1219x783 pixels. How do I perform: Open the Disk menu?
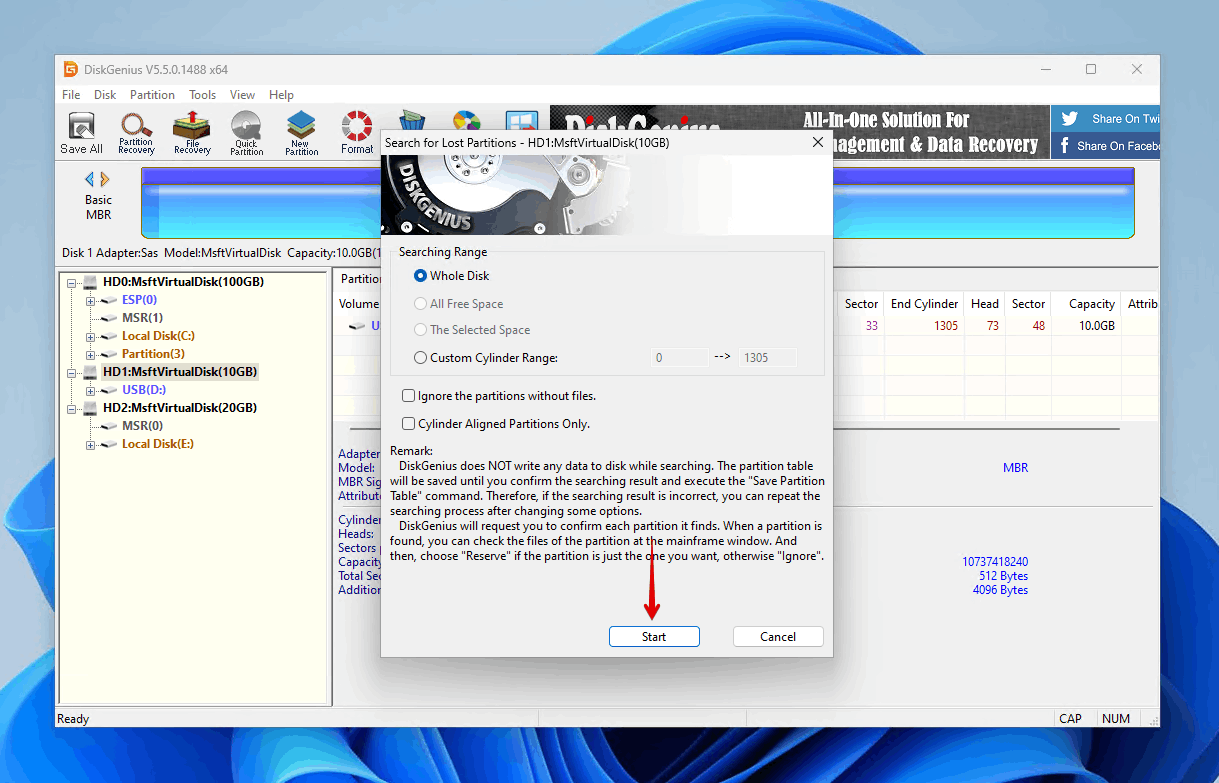click(x=105, y=95)
